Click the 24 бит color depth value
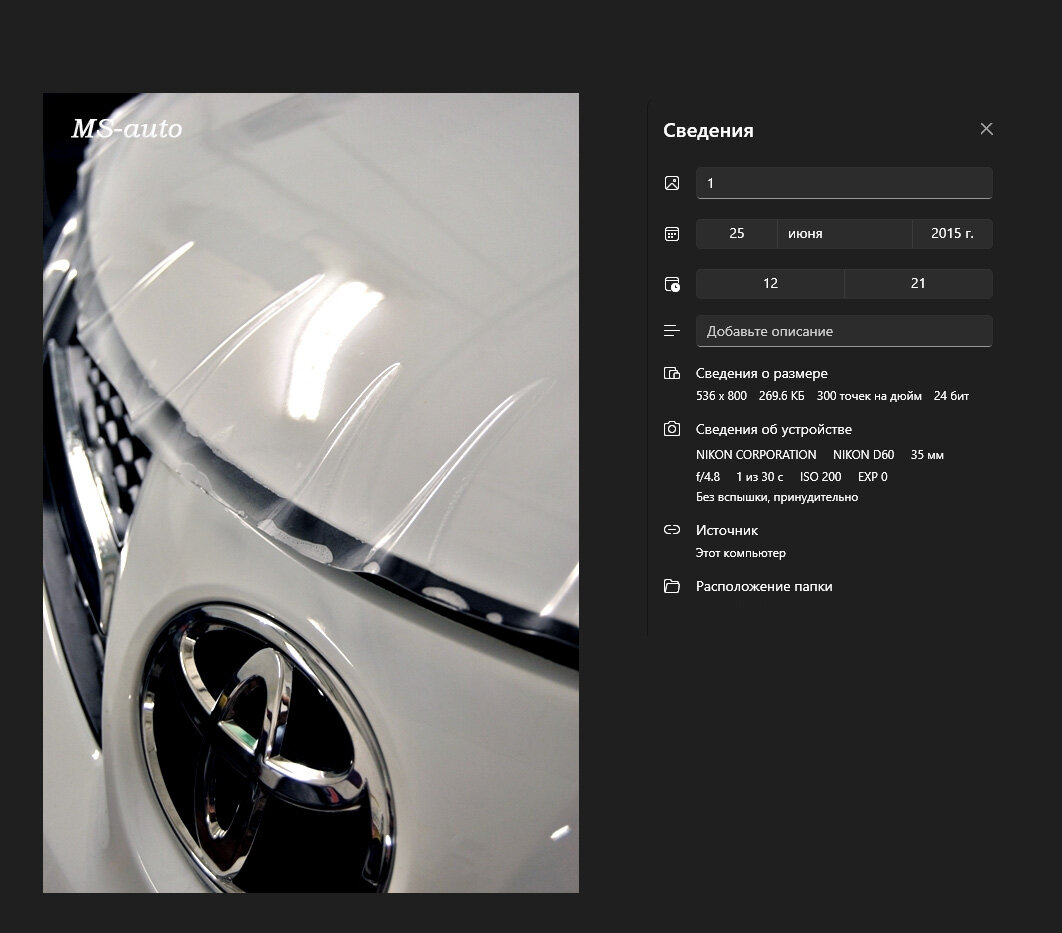The image size is (1062, 933). tap(951, 396)
